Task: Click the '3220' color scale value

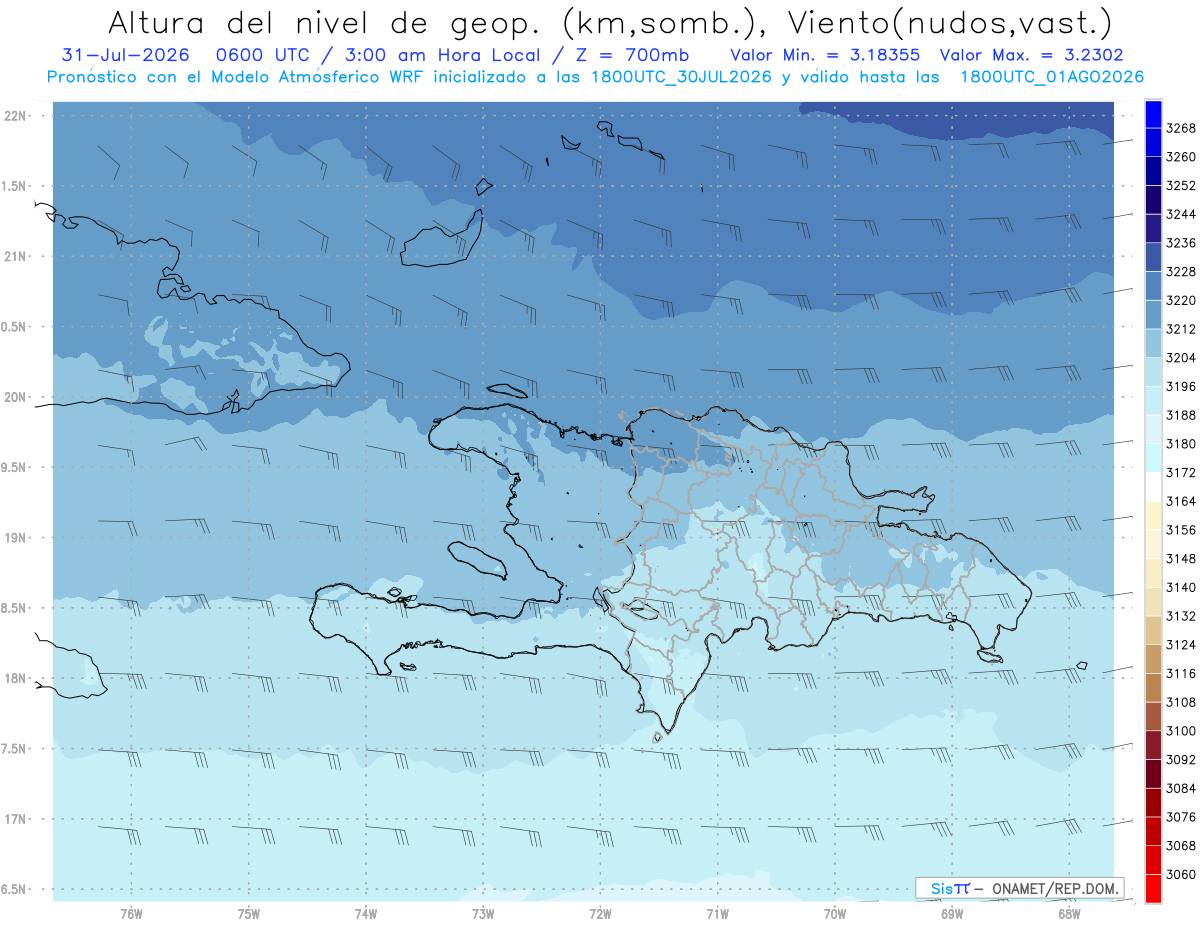Action: point(1181,300)
